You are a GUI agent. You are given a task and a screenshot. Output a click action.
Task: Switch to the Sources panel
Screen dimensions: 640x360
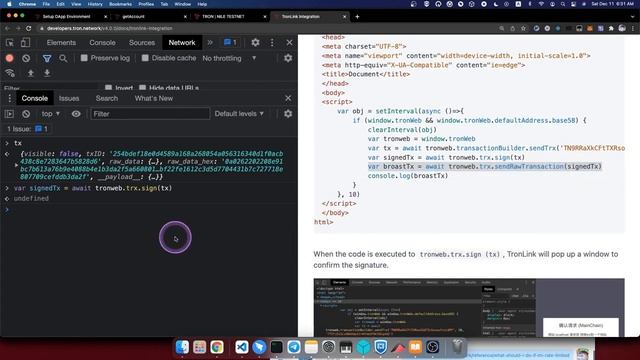(142, 42)
